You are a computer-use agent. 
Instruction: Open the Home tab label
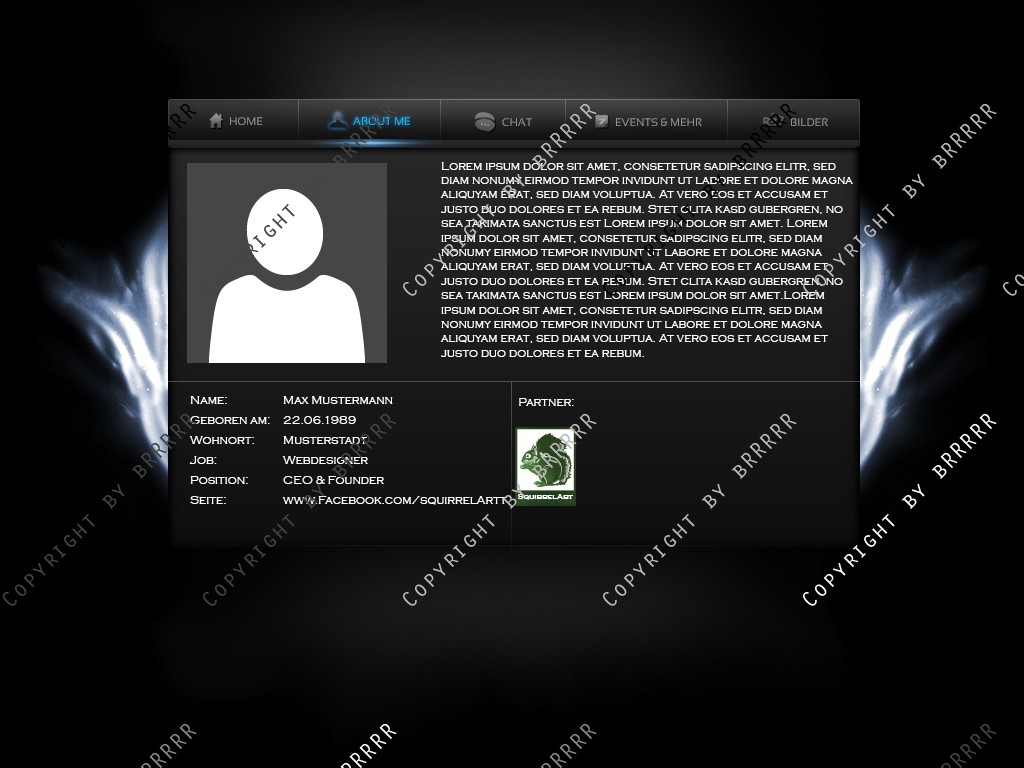(x=246, y=122)
